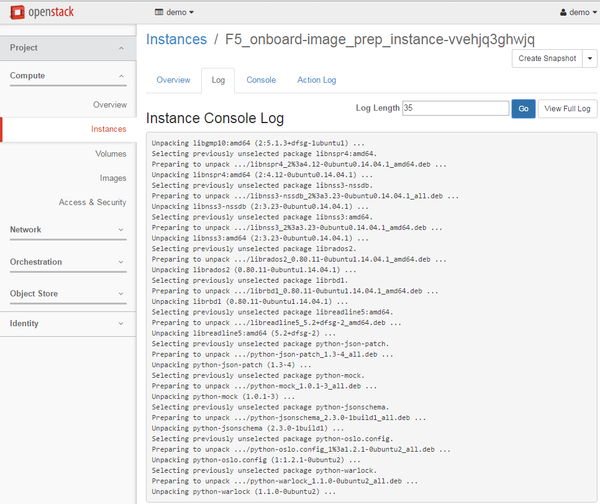Click the Log Length input field

tap(455, 108)
